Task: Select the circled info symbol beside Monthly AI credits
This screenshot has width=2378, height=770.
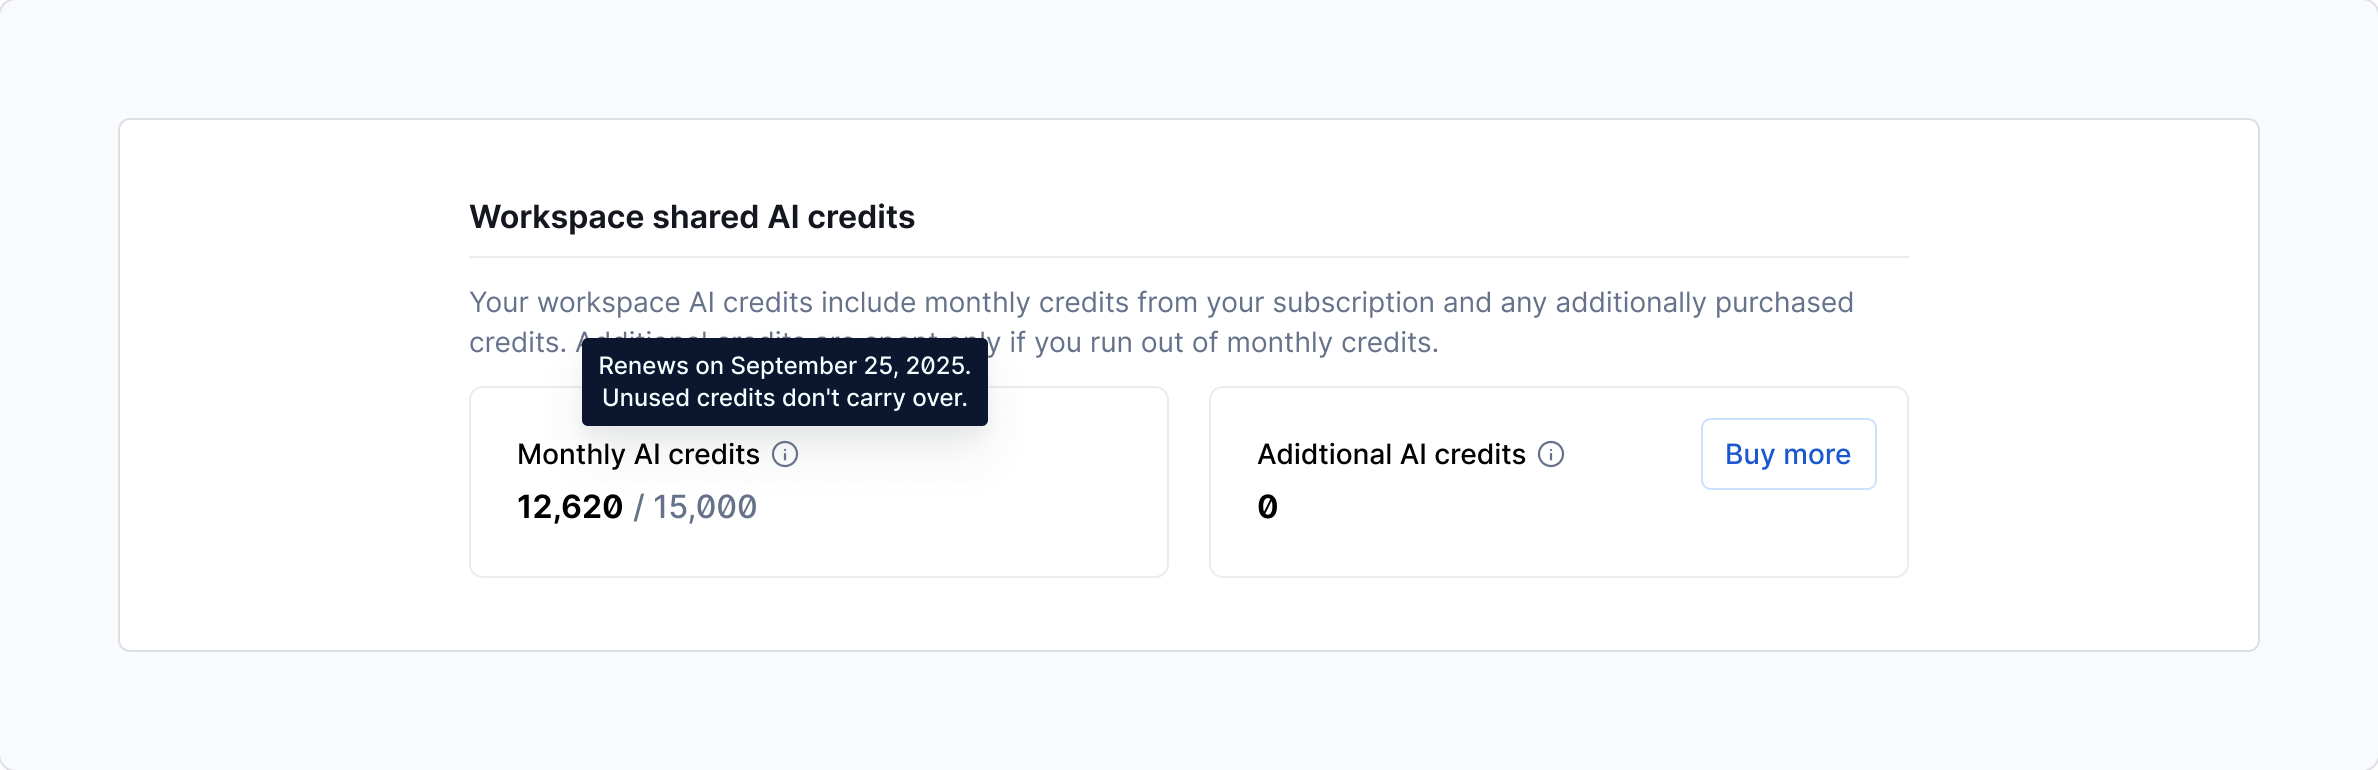Action: (x=786, y=454)
